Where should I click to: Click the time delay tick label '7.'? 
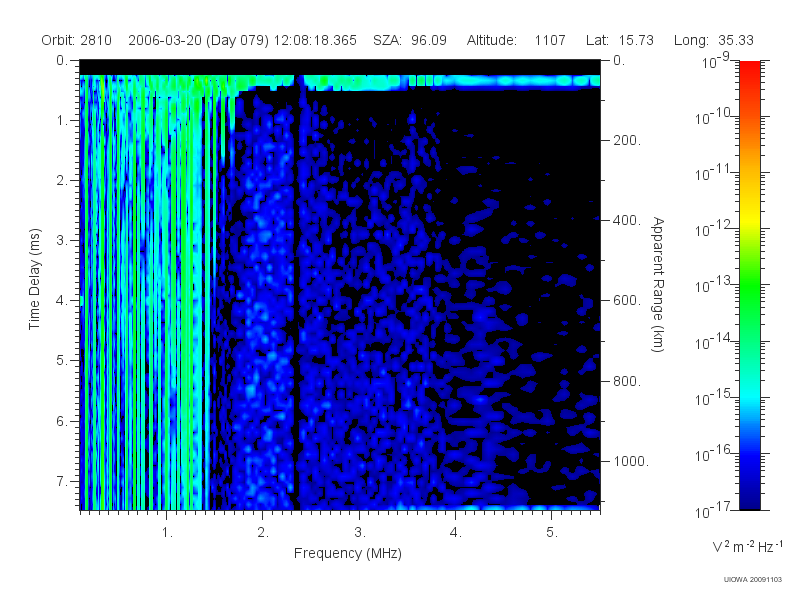62,481
